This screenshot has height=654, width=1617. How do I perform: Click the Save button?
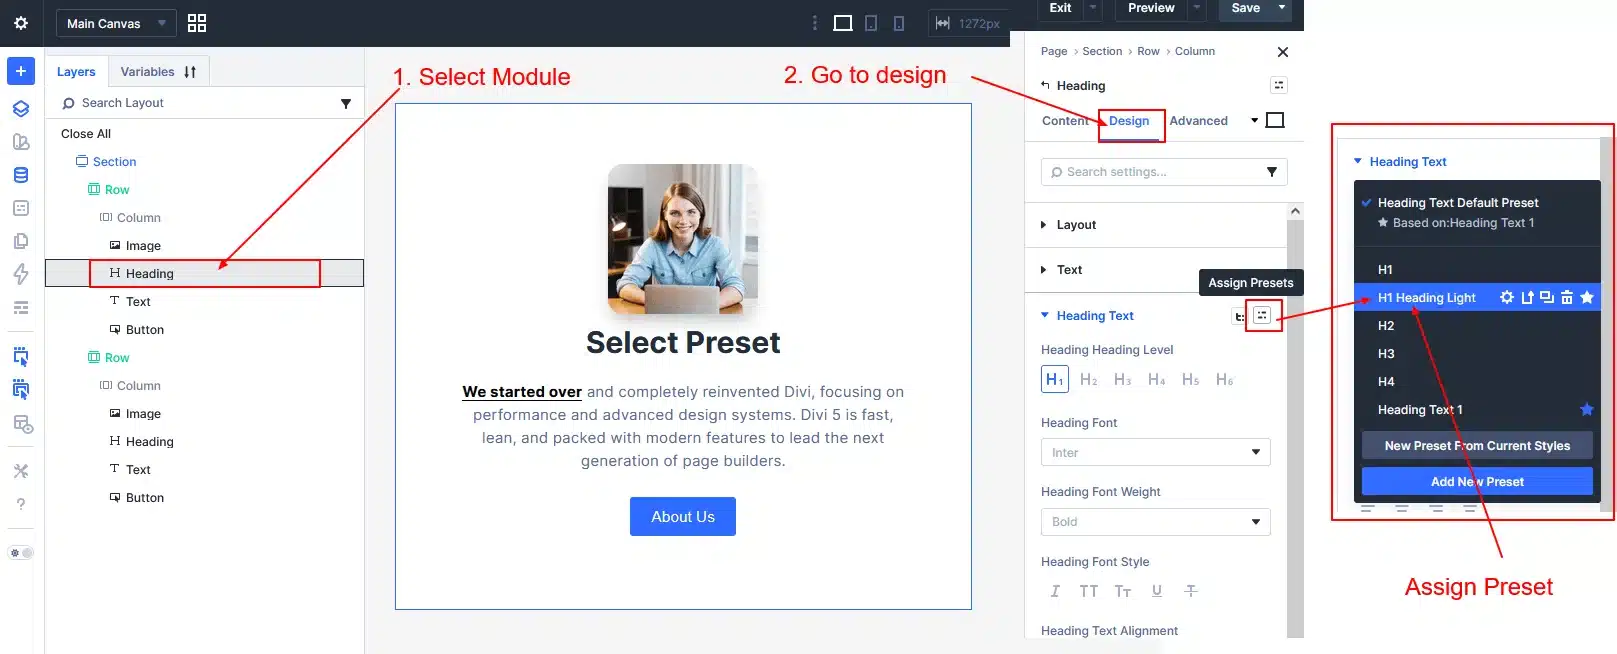tap(1245, 8)
